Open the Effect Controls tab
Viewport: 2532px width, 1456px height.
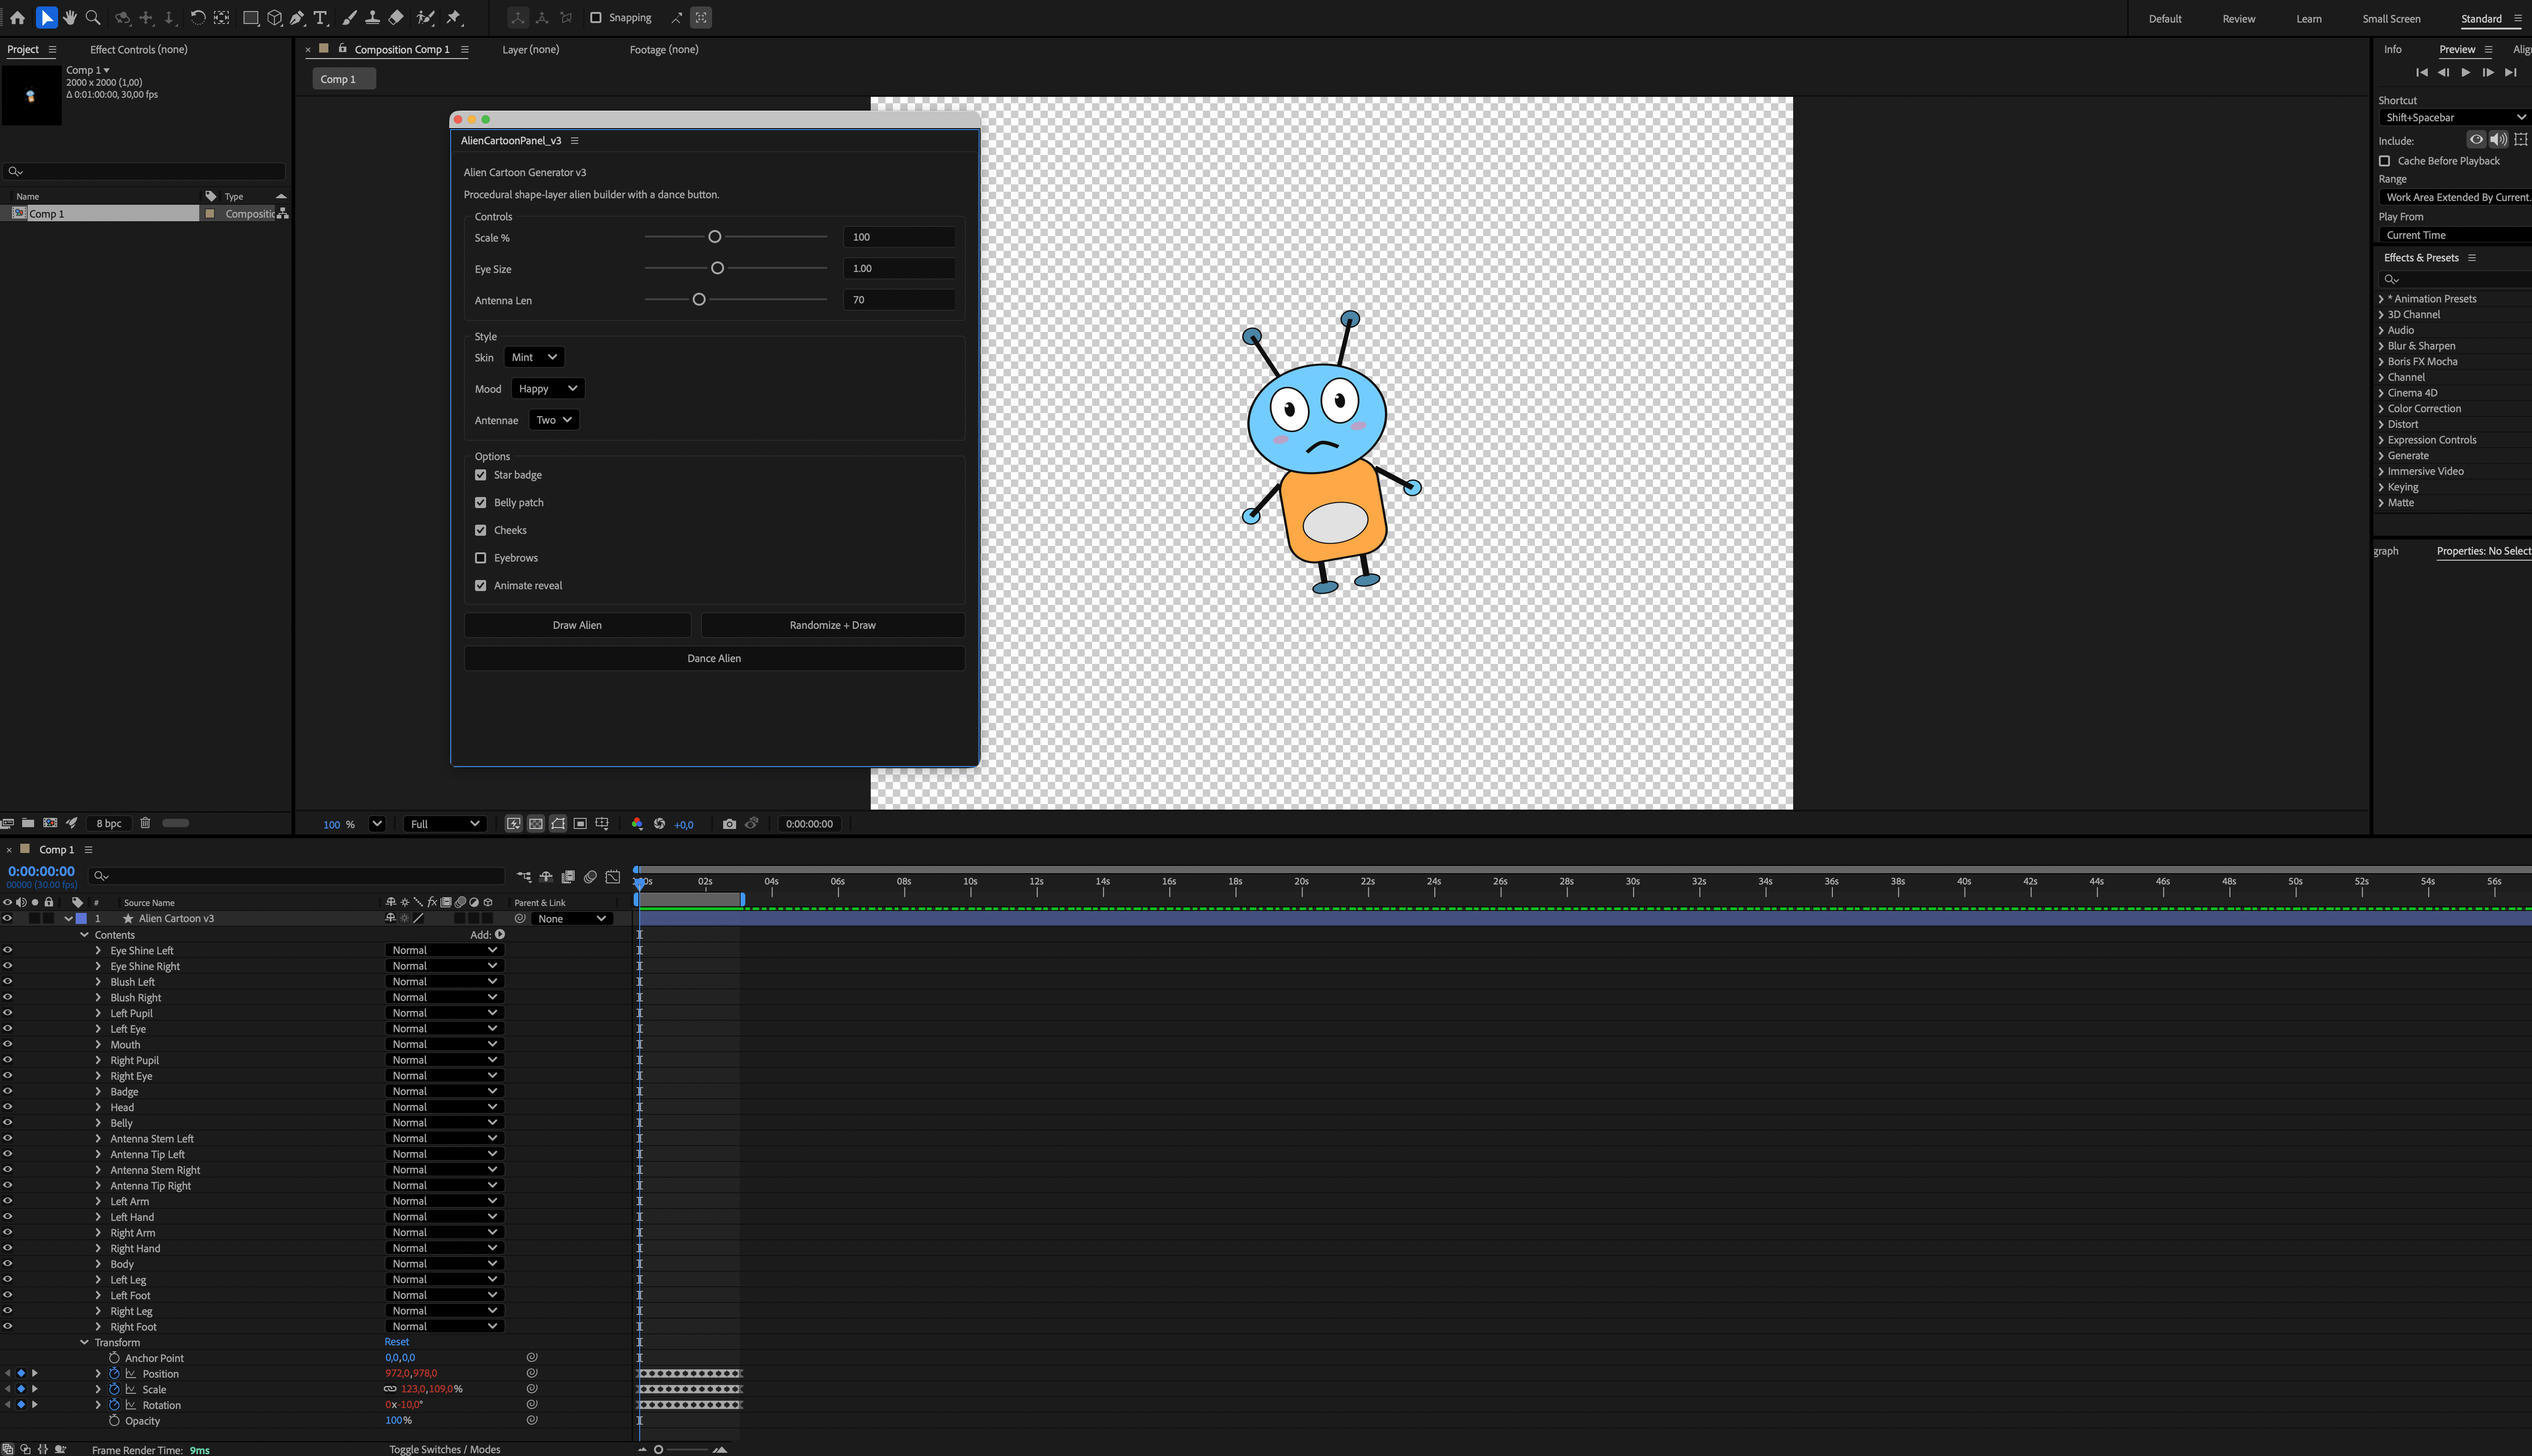click(139, 49)
